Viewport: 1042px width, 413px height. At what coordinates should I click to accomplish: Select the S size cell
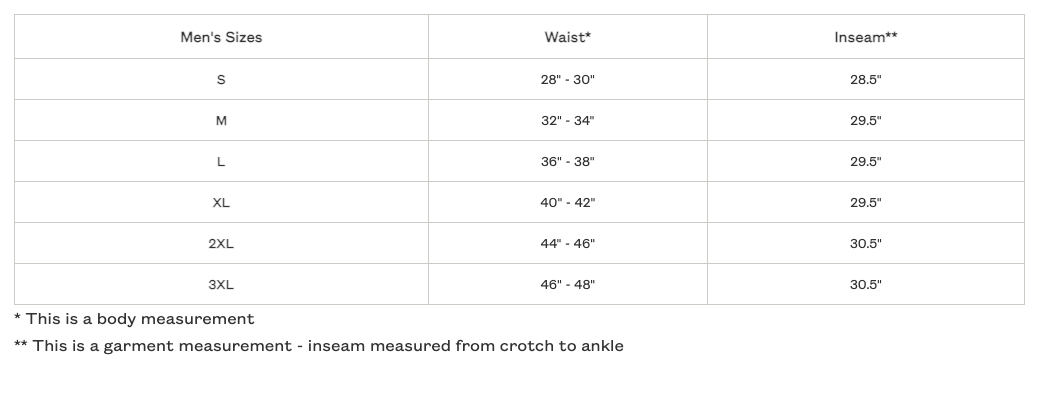click(x=221, y=79)
